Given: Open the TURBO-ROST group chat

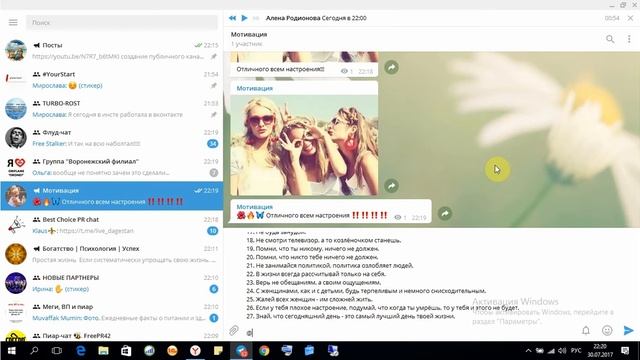Looking at the screenshot, I should click(111, 109).
